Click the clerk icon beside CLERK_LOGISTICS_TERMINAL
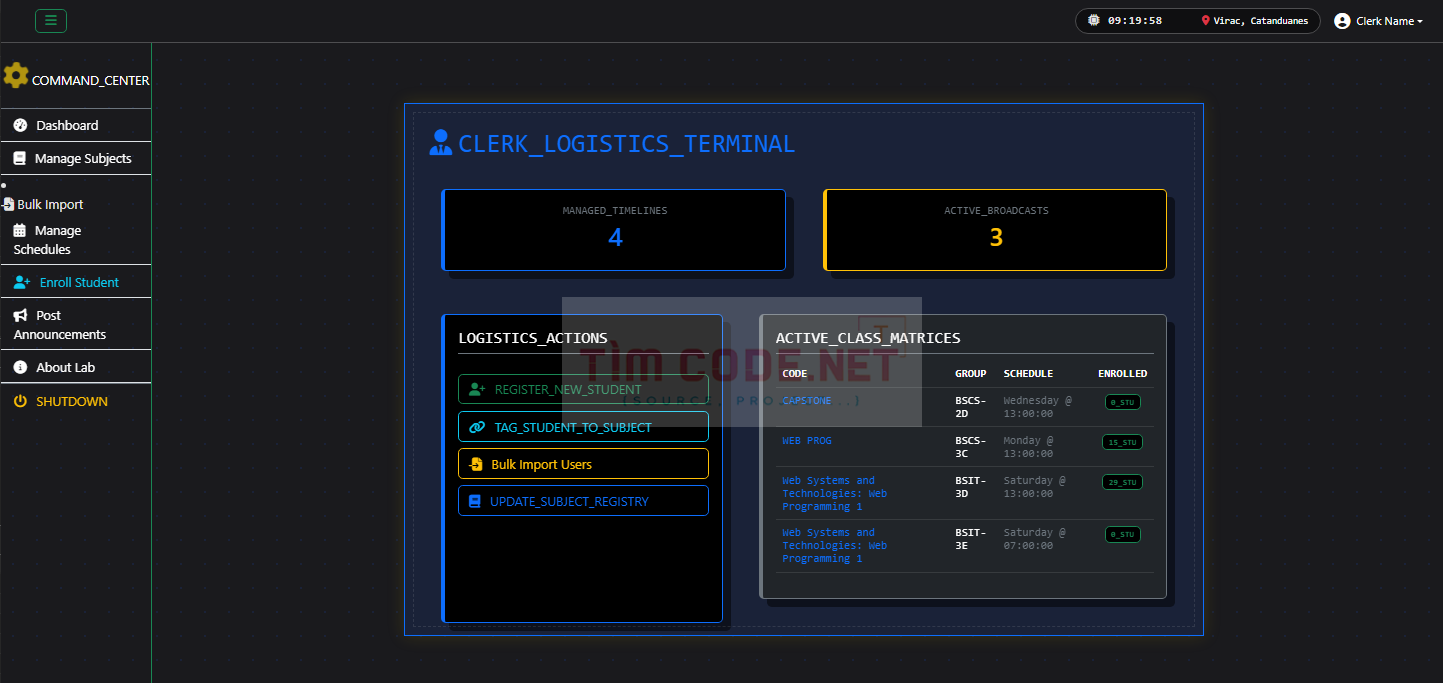This screenshot has height=683, width=1443. (x=441, y=143)
